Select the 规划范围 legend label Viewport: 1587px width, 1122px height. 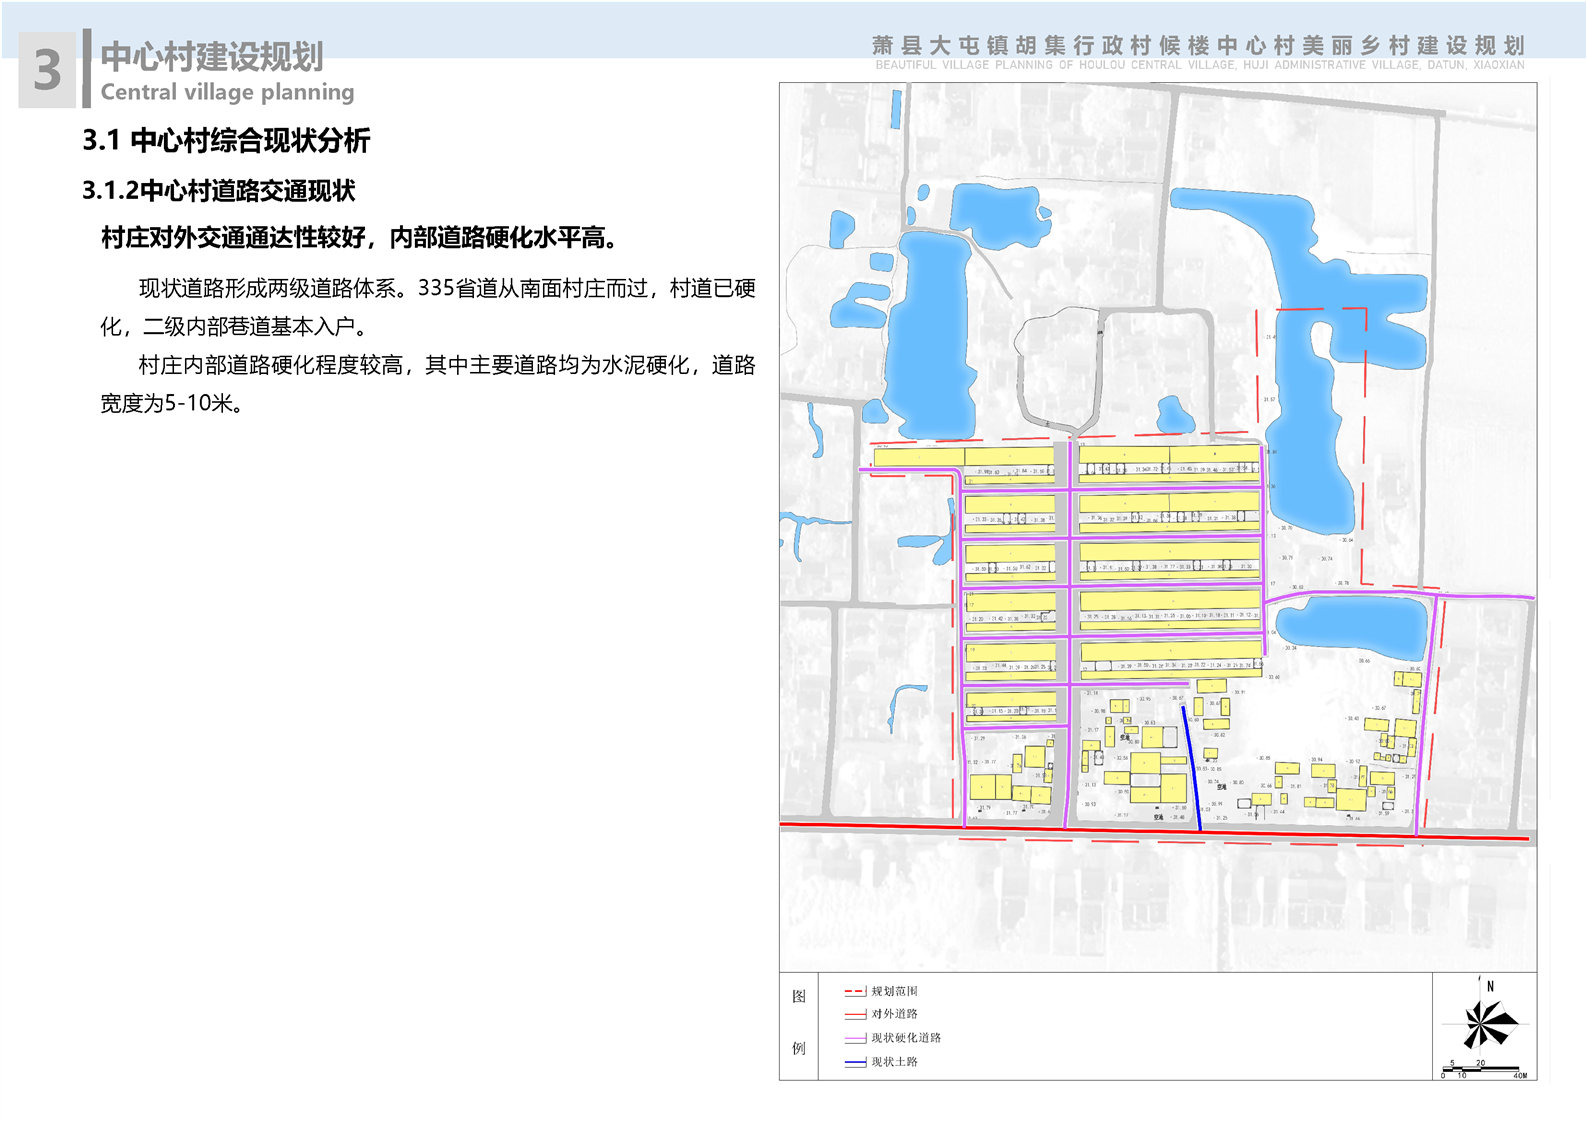[x=894, y=992]
